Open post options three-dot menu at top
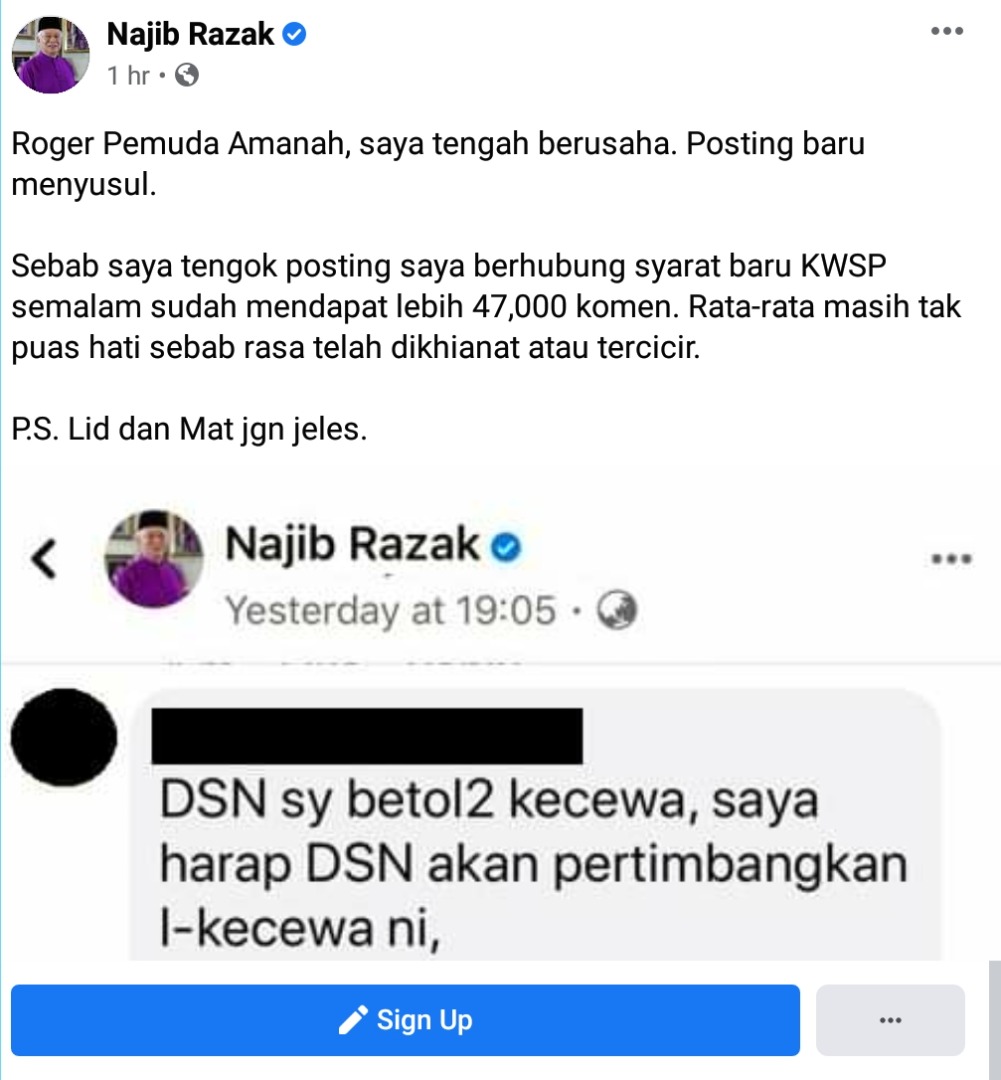The width and height of the screenshot is (1001, 1080). pos(947,31)
